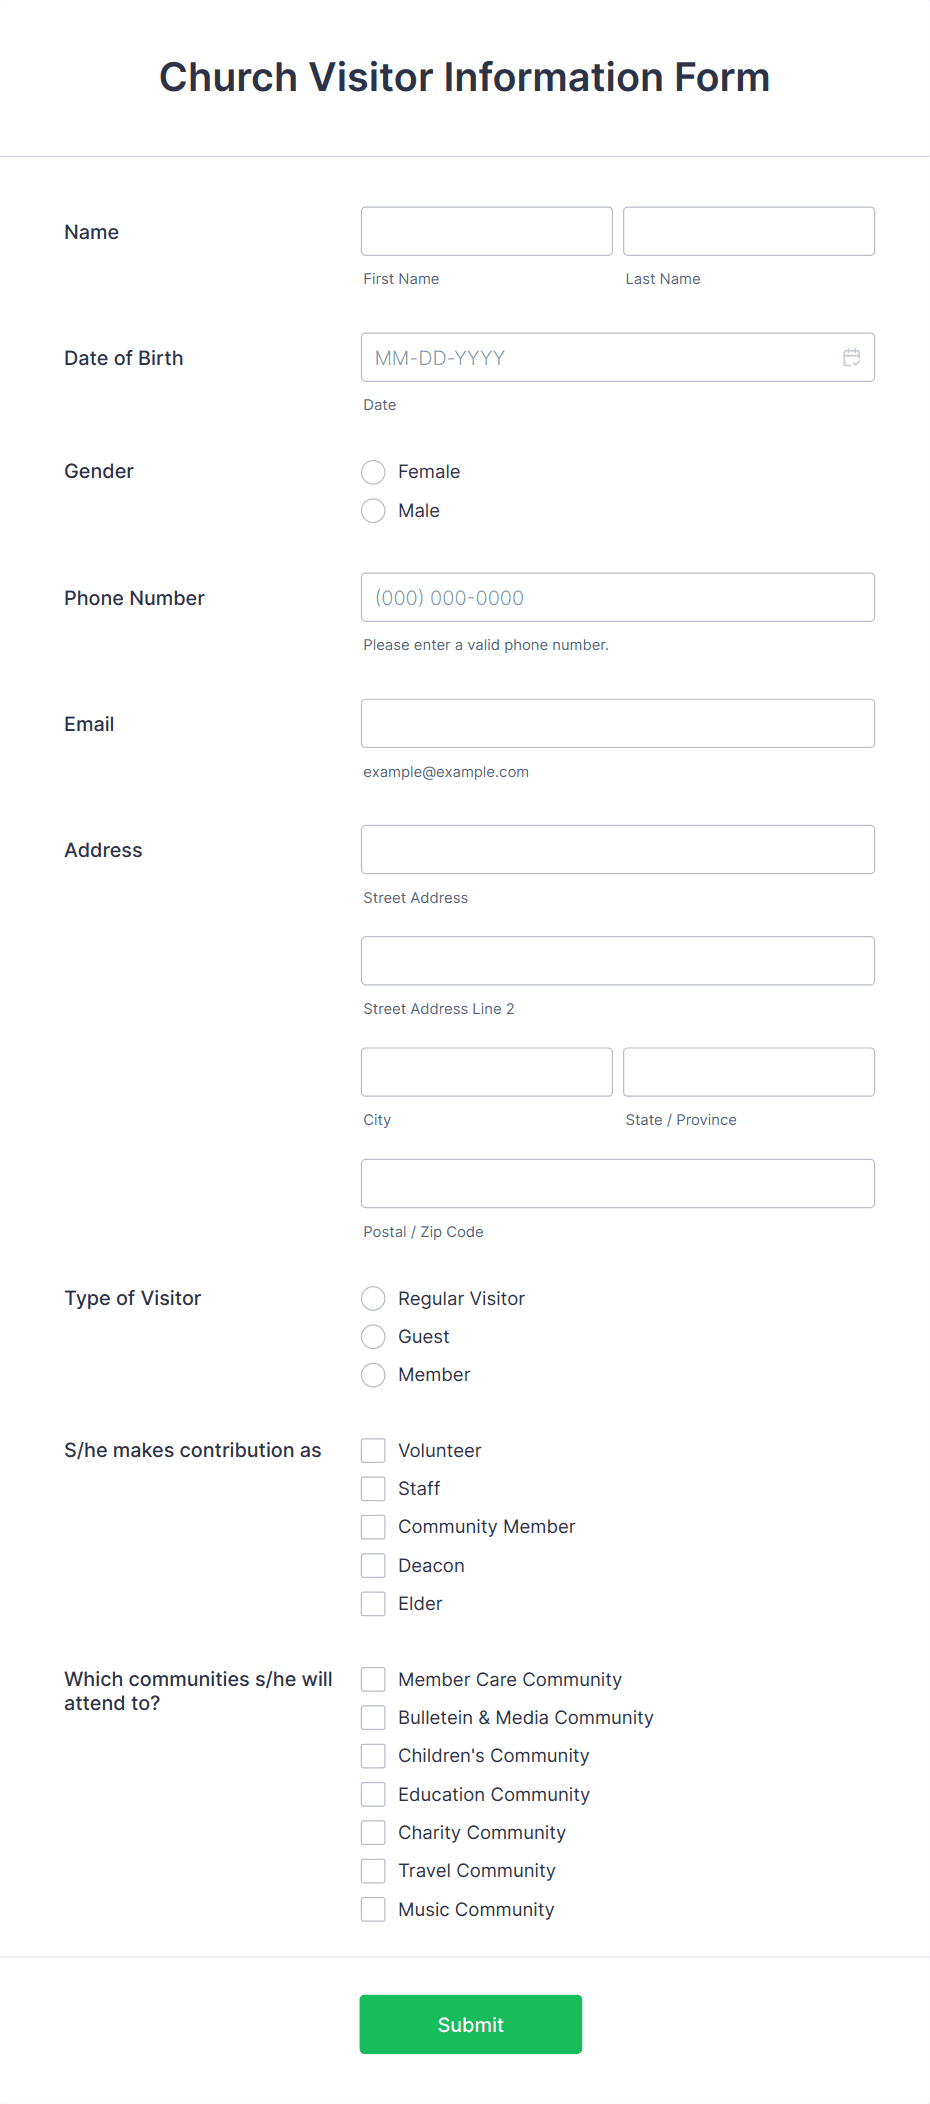The height and width of the screenshot is (2104, 930).
Task: Click the First Name input field
Action: point(486,231)
